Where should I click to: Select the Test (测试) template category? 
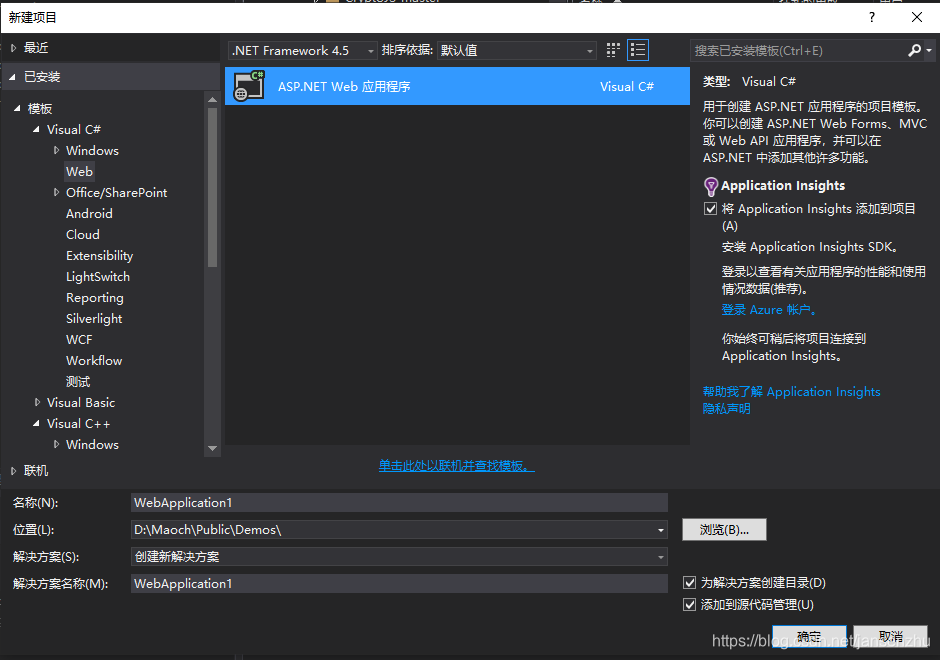click(x=78, y=382)
